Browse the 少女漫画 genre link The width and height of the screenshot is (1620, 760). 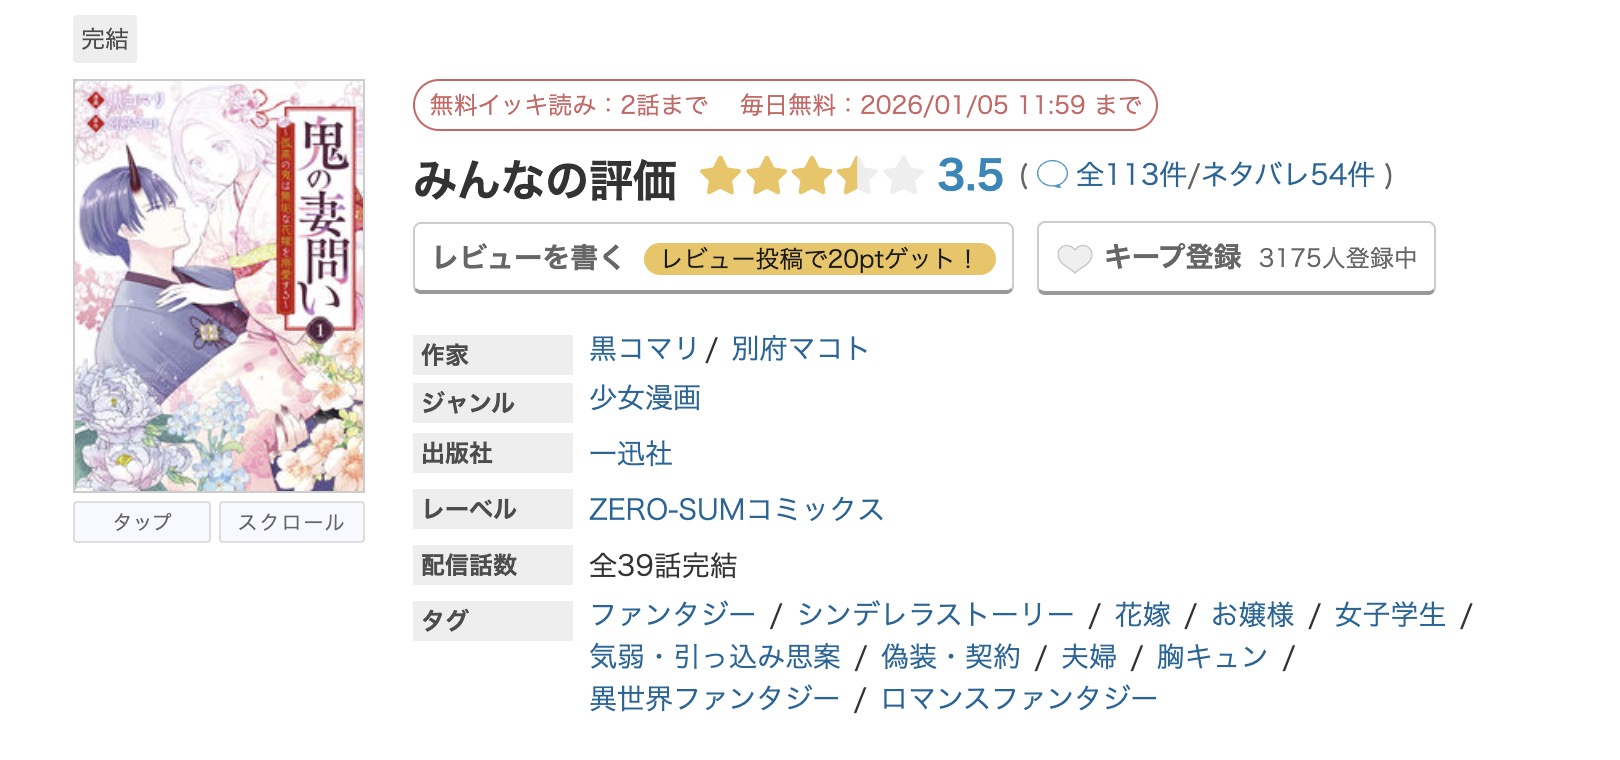[645, 400]
